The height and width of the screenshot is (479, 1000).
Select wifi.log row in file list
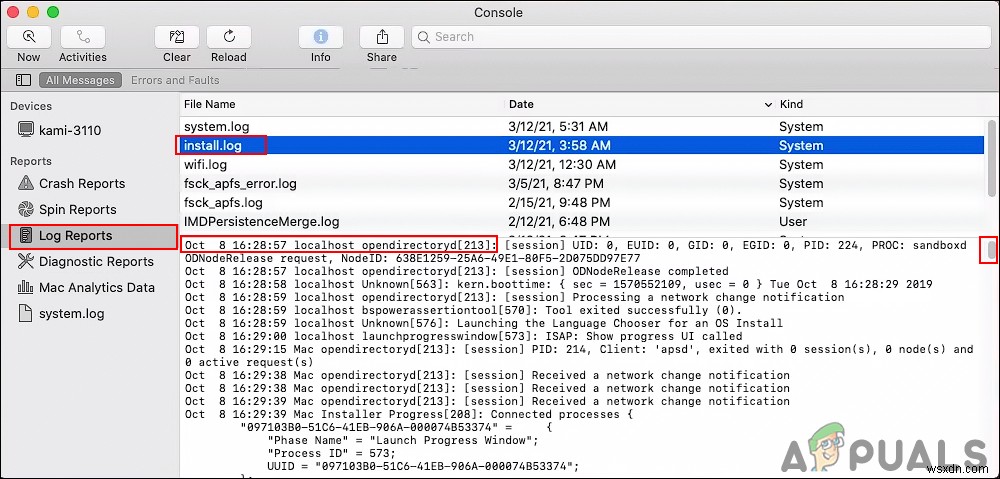582,165
